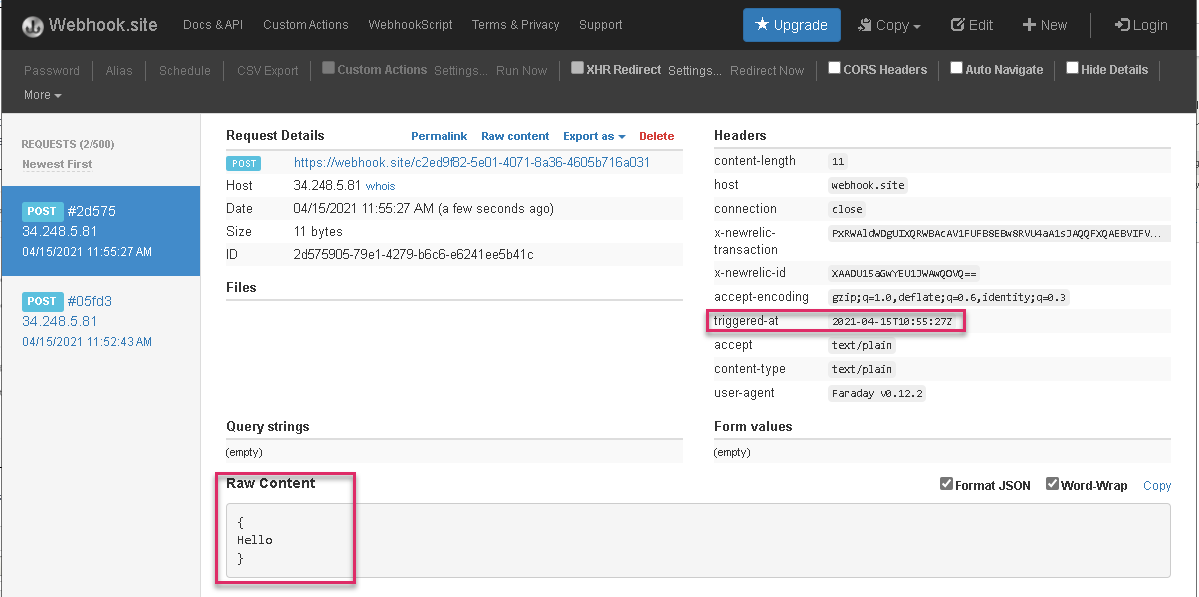Click the Permalink link

439,136
